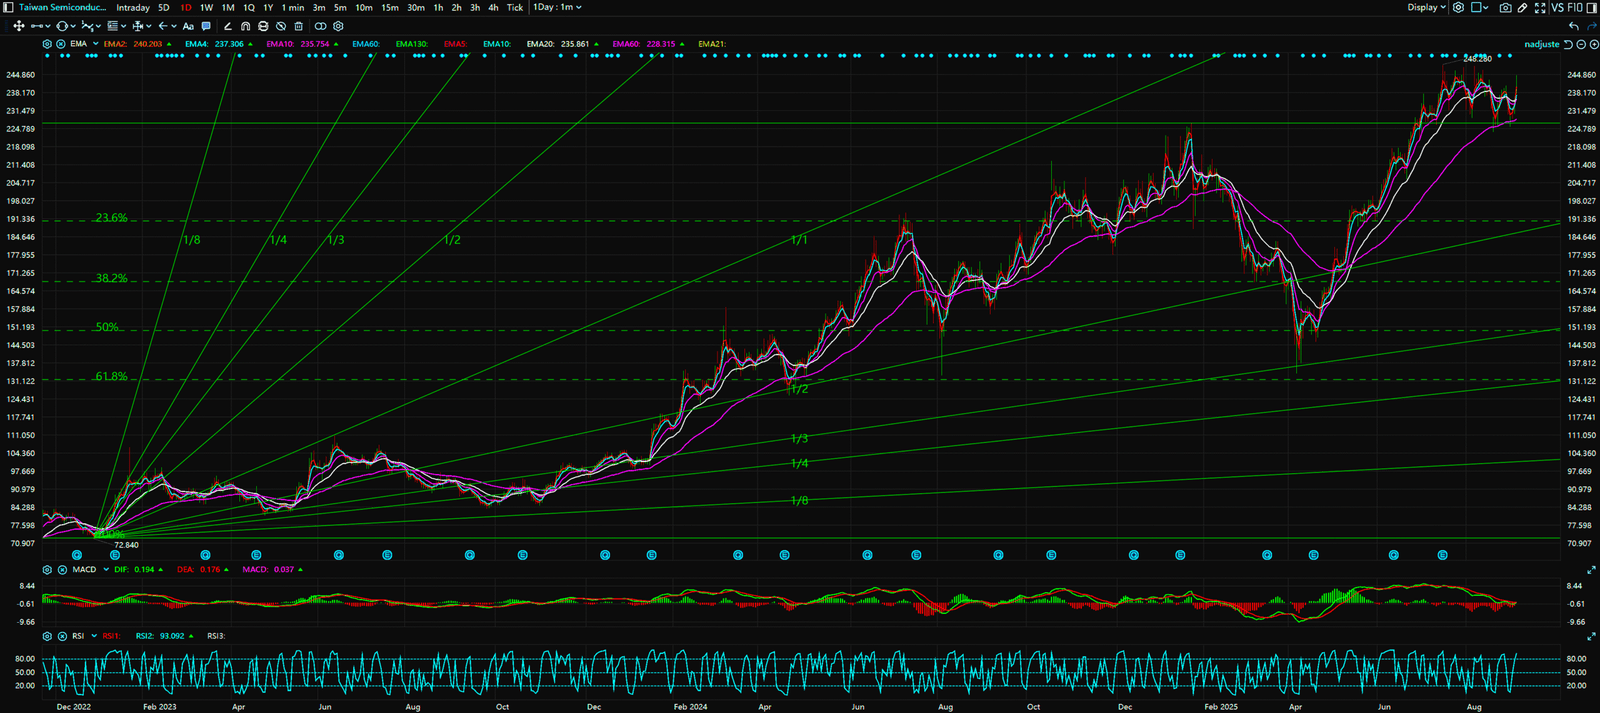Click the trash icon to delete drawings

(x=298, y=26)
